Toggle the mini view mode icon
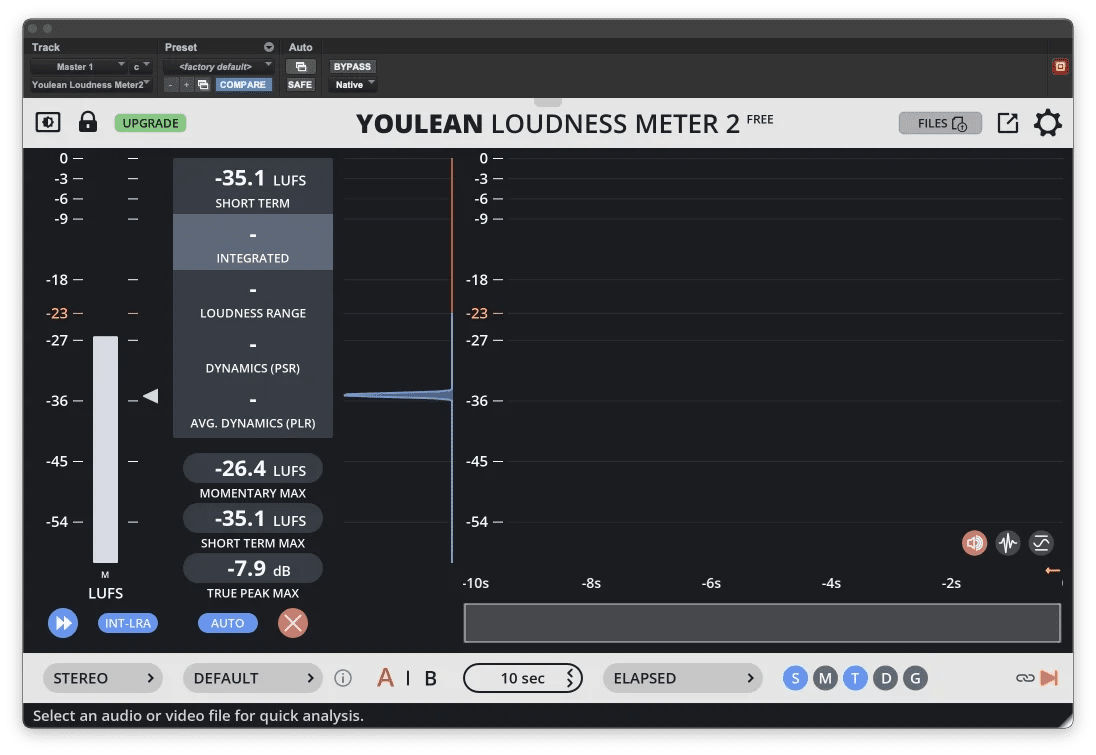Screen dimensions: 1096x755 click(x=48, y=122)
